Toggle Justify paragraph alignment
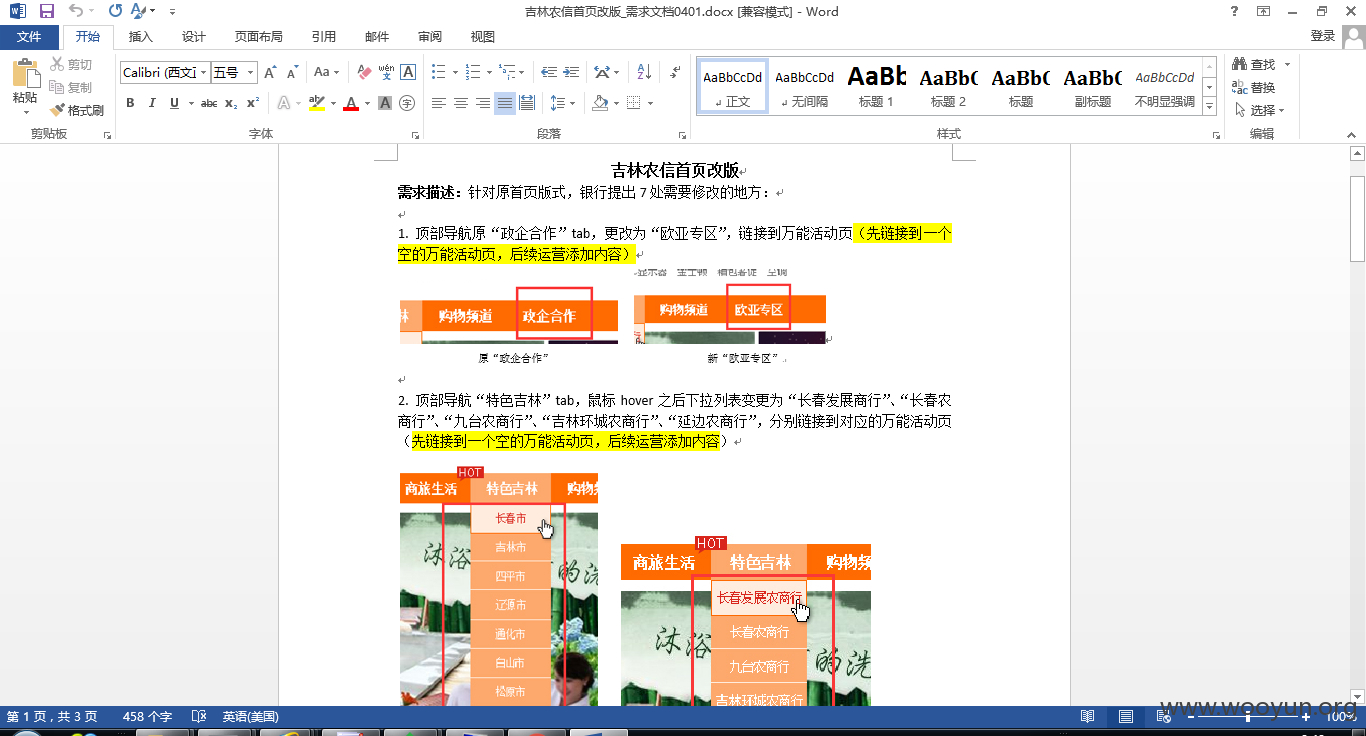 coord(505,103)
